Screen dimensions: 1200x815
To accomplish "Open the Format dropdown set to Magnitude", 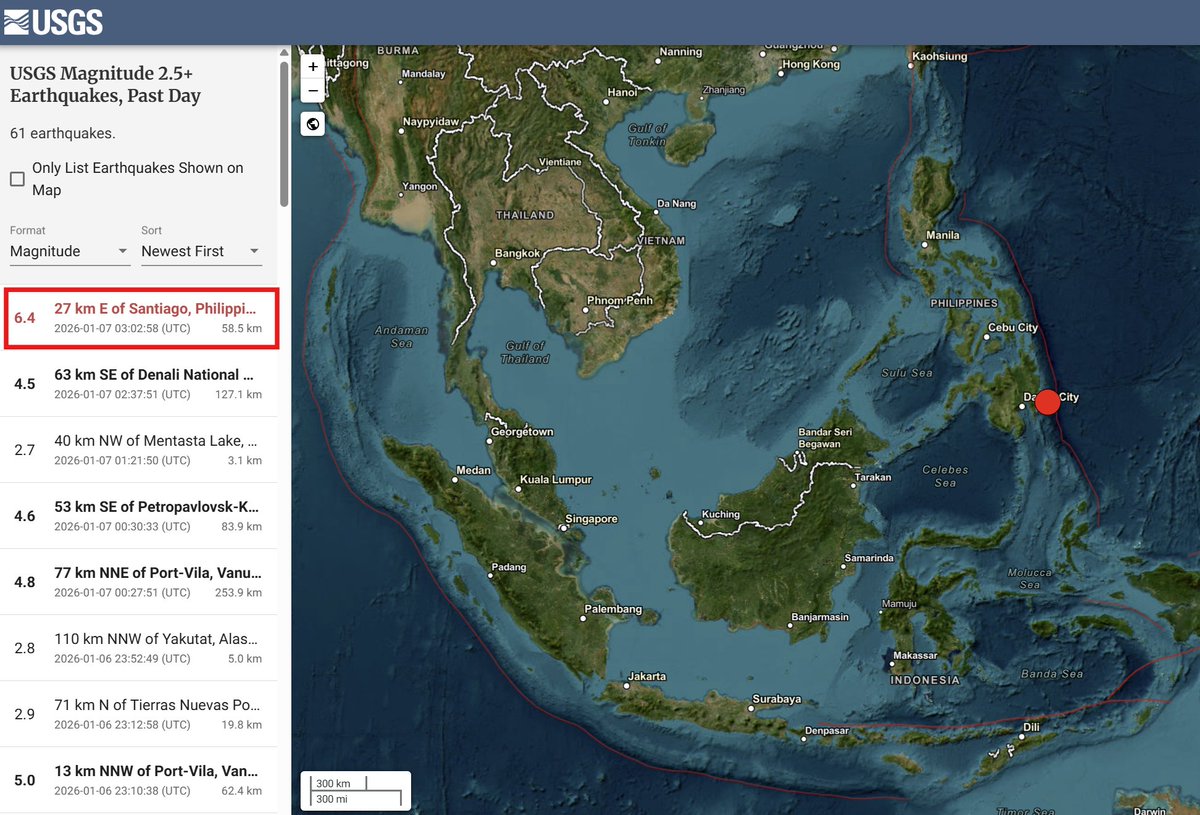I will point(70,251).
